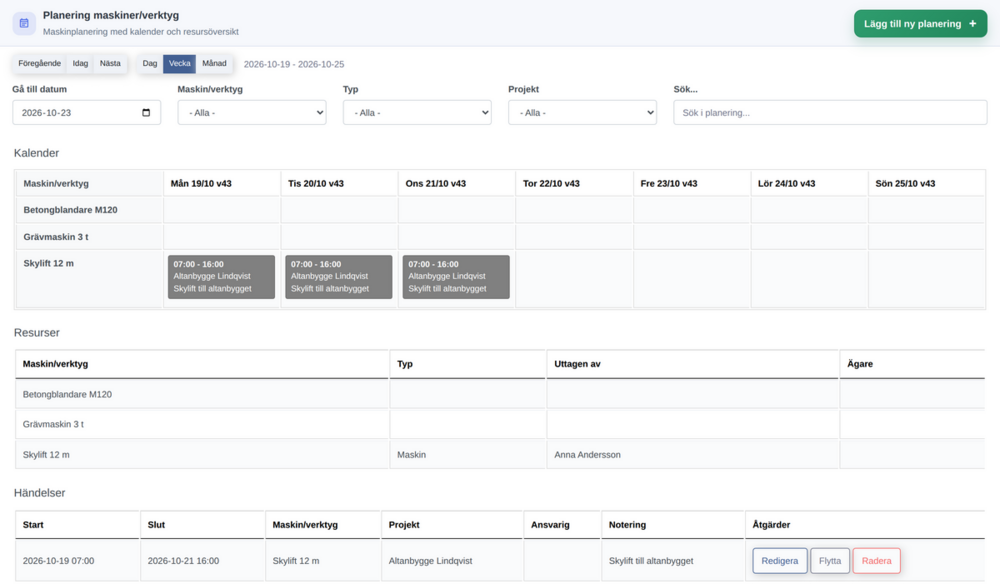Open Skylift booking on Mån 19/10

click(x=221, y=277)
